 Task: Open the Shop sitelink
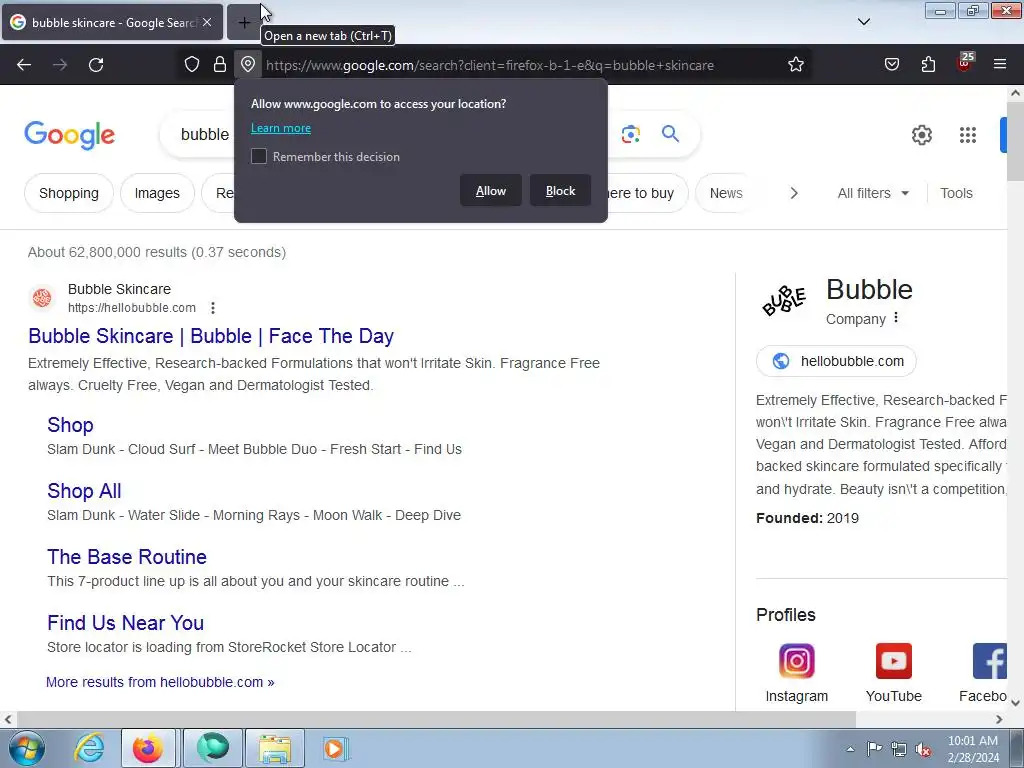click(70, 425)
